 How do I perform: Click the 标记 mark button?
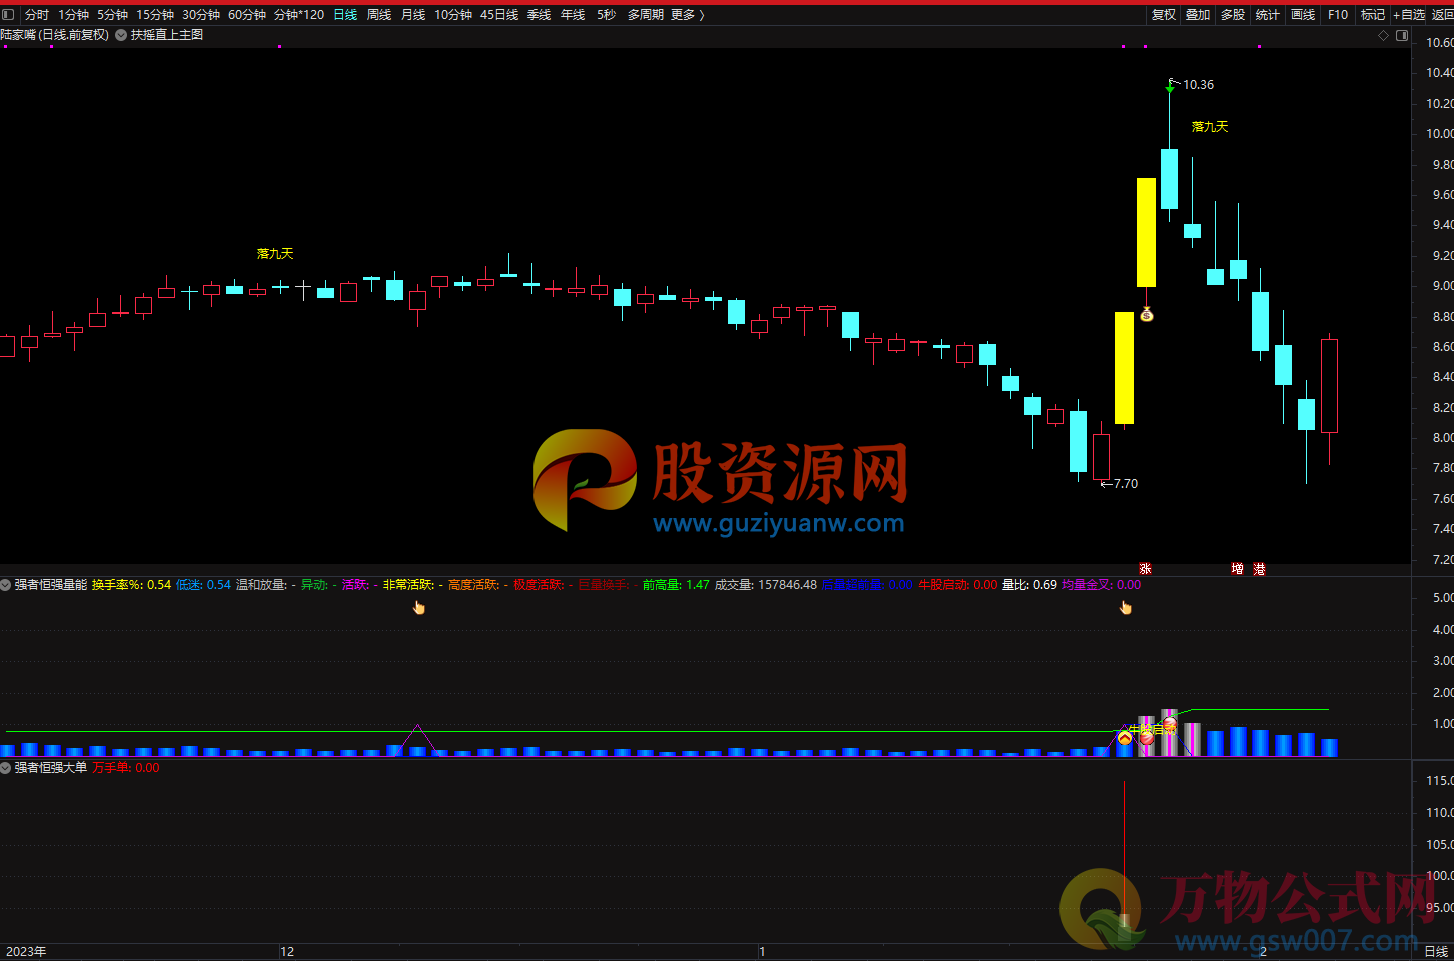click(1373, 14)
